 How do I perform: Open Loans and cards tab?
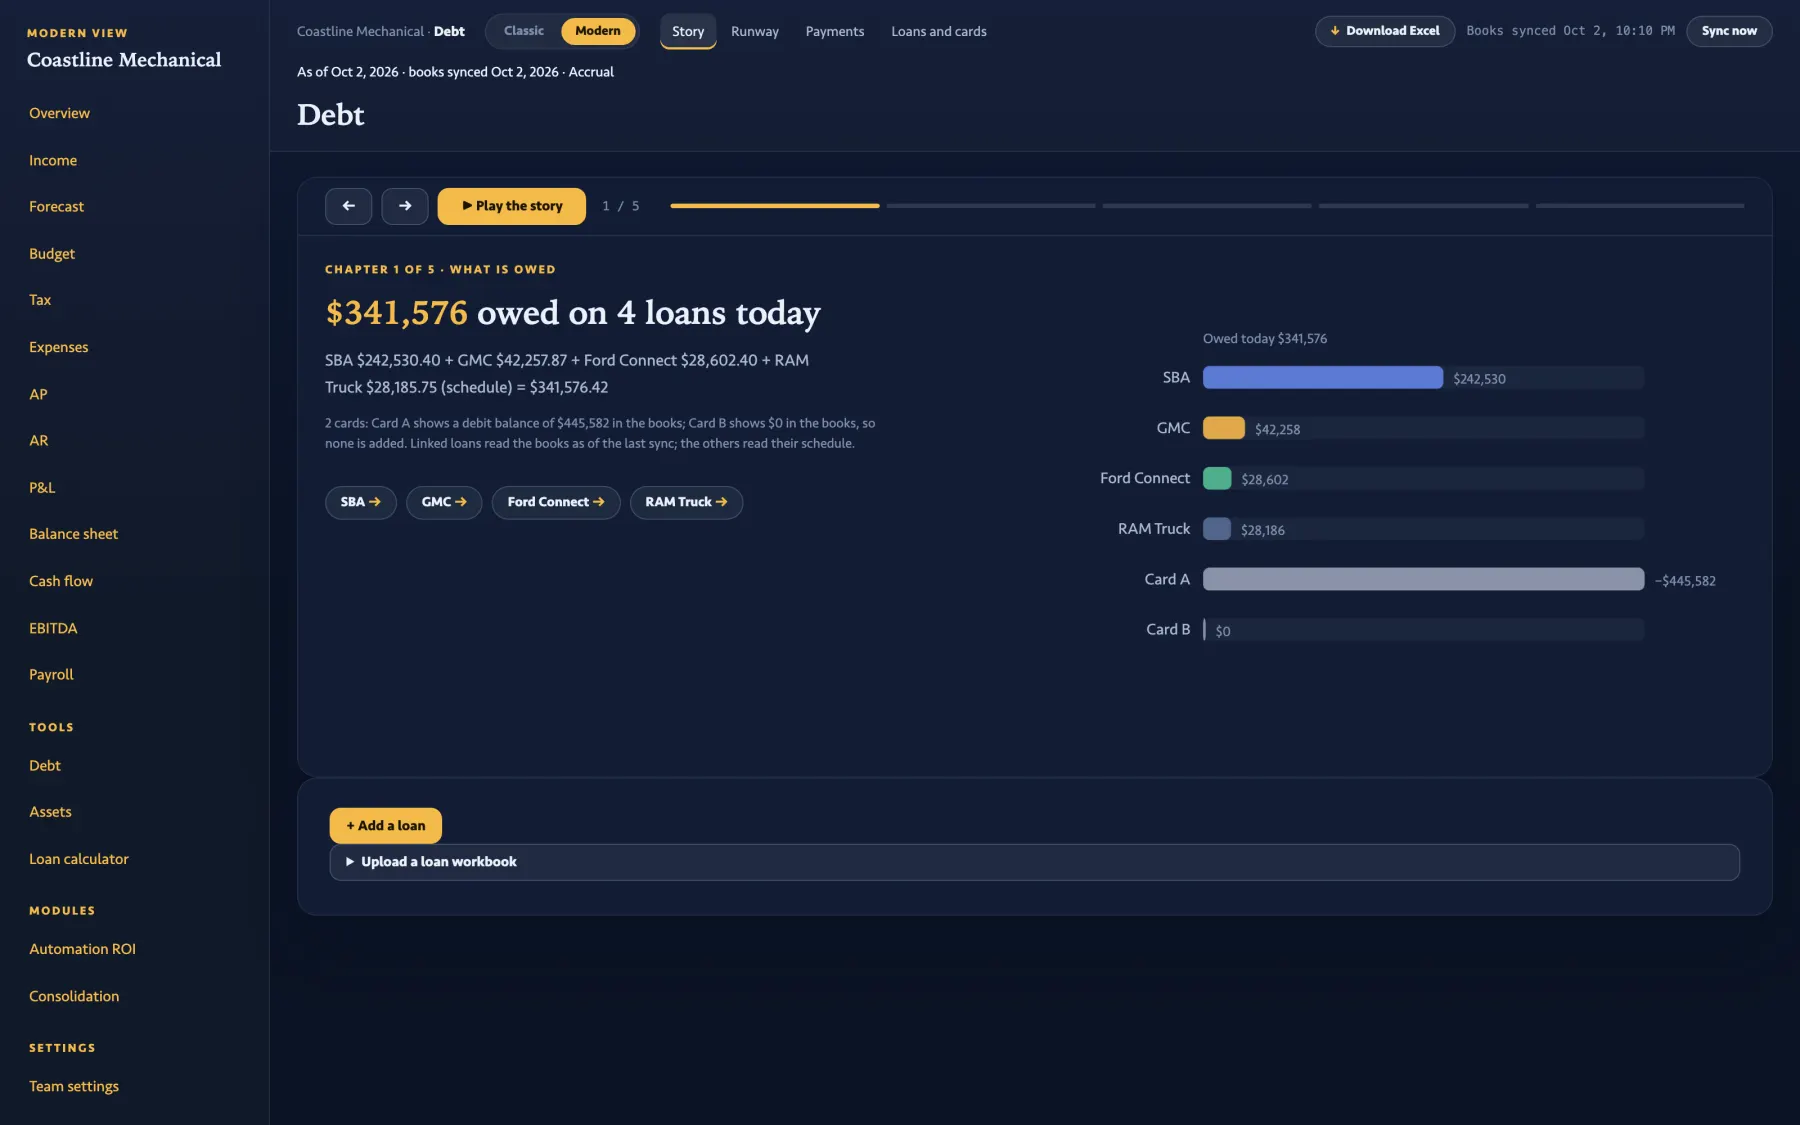click(x=939, y=32)
